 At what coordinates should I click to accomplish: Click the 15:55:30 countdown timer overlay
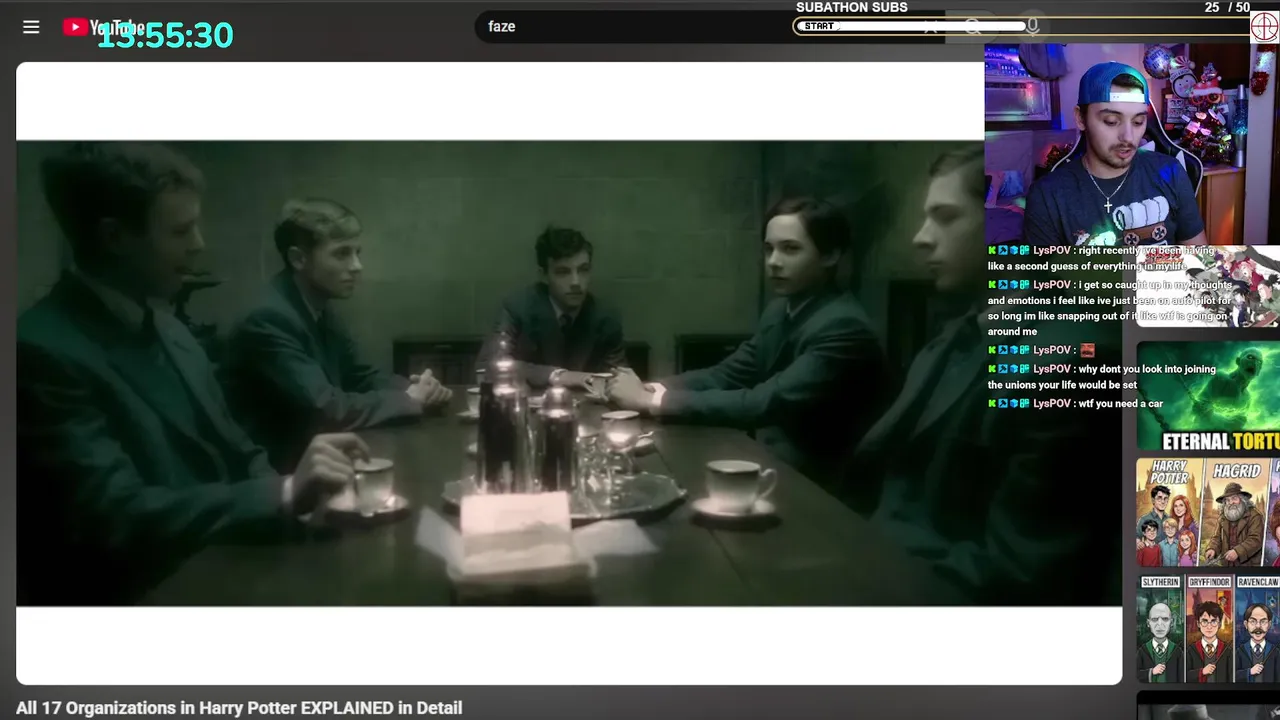pyautogui.click(x=165, y=35)
